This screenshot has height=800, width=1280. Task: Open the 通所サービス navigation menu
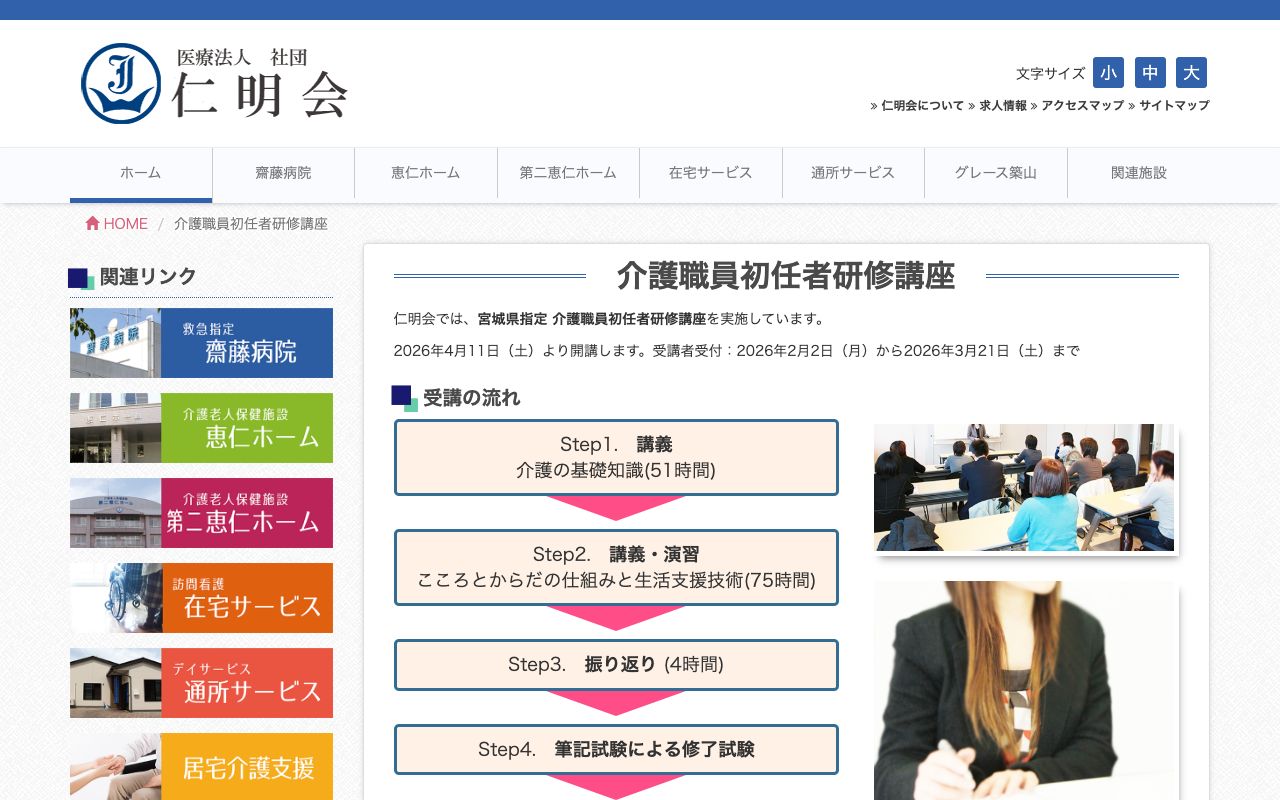tap(854, 173)
